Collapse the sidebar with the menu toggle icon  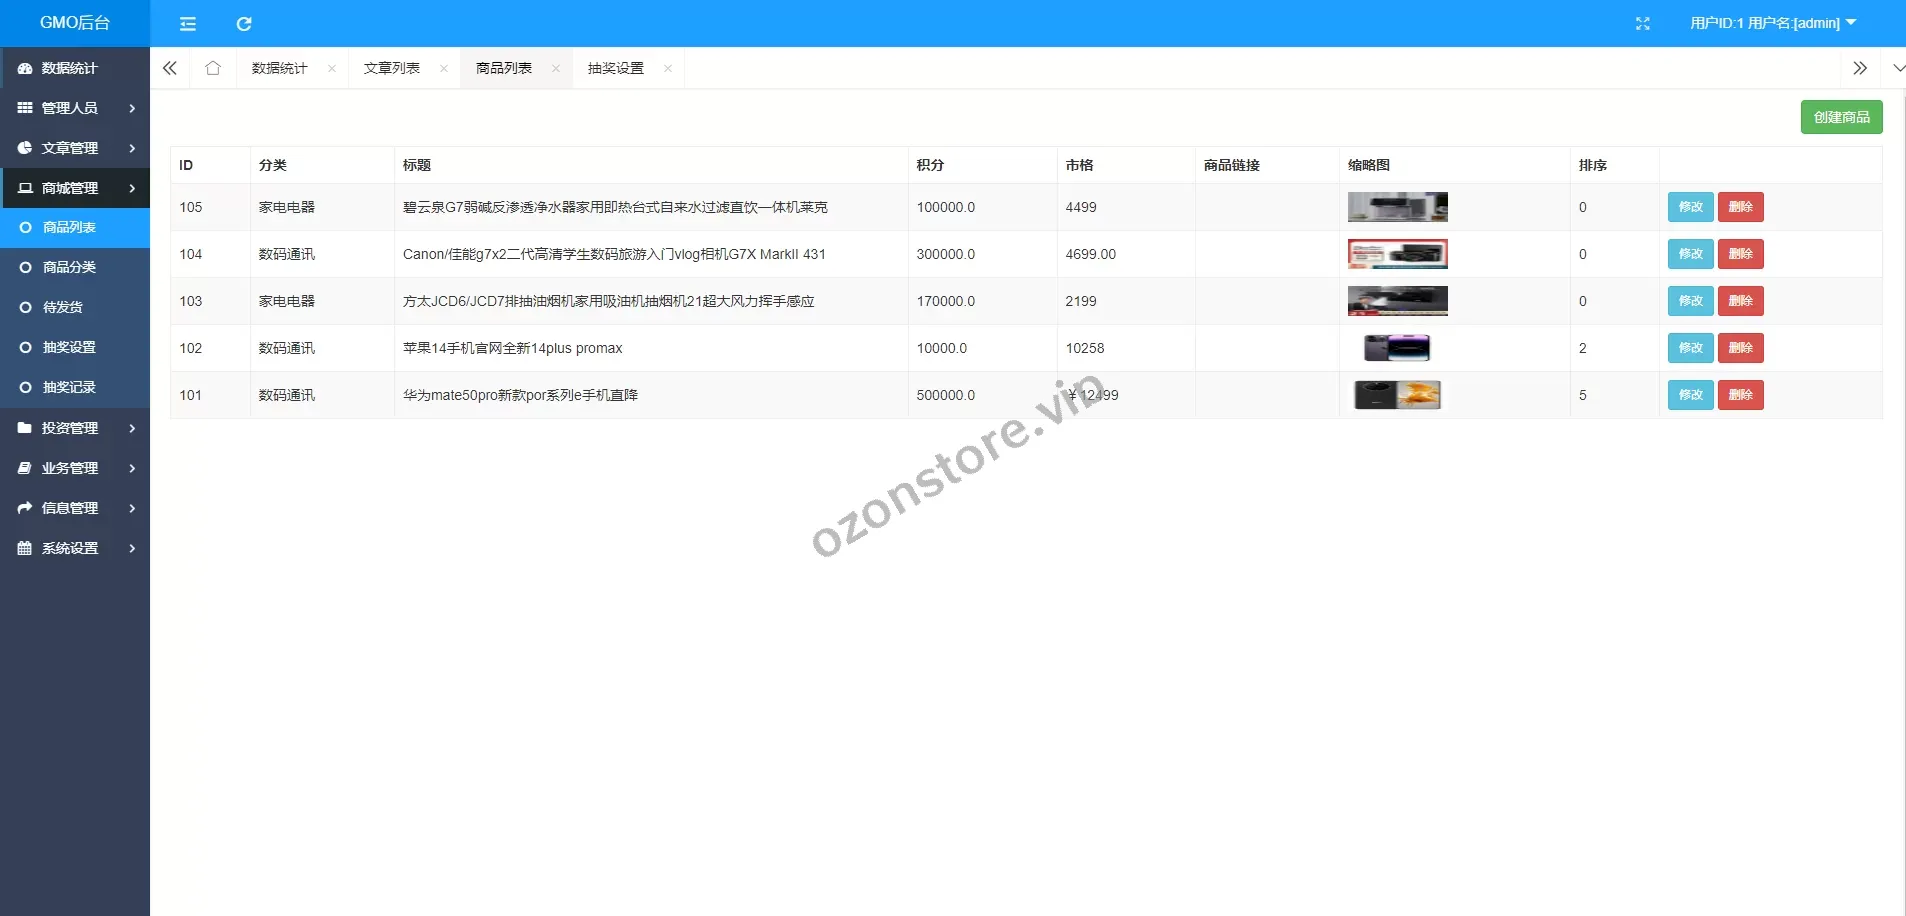[188, 23]
